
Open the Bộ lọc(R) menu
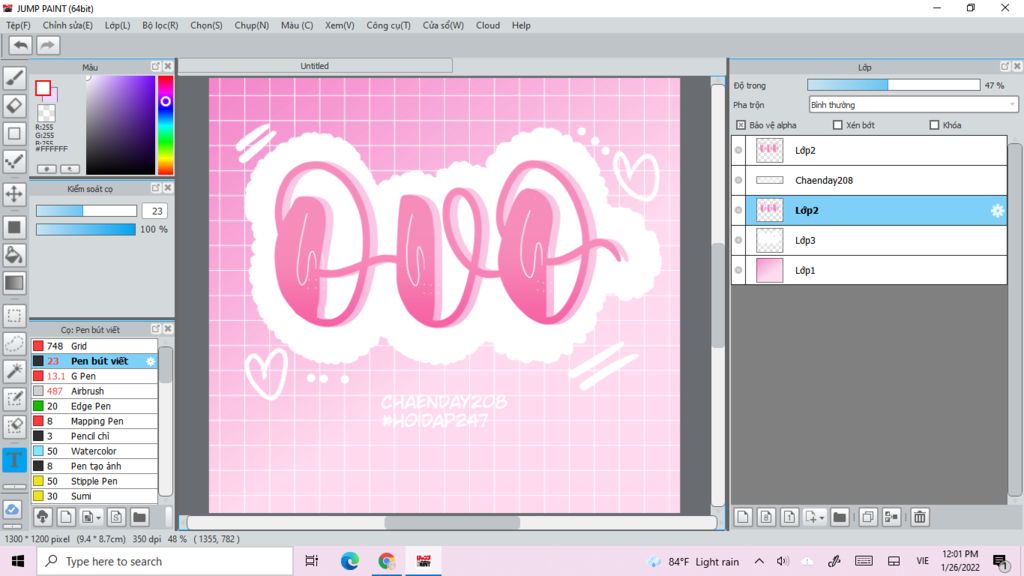pos(160,25)
